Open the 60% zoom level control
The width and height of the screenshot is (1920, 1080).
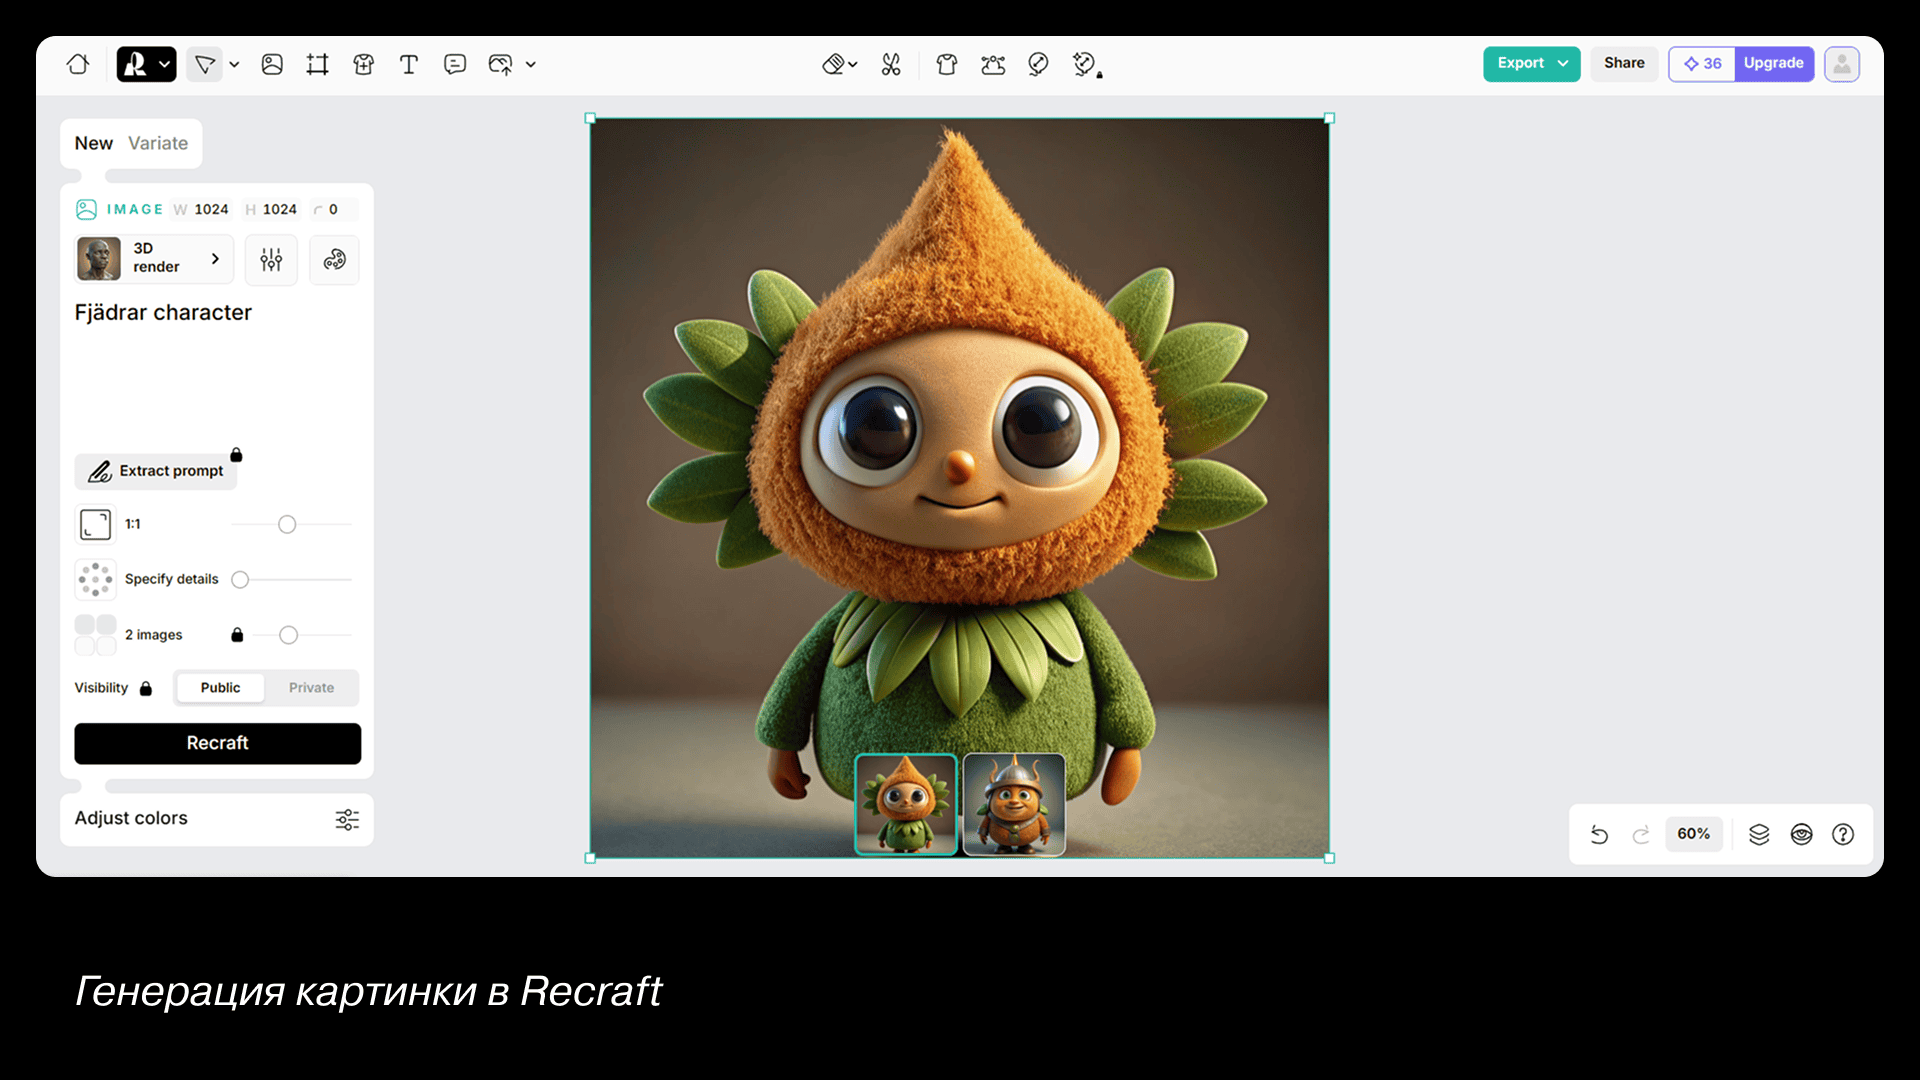click(x=1693, y=834)
